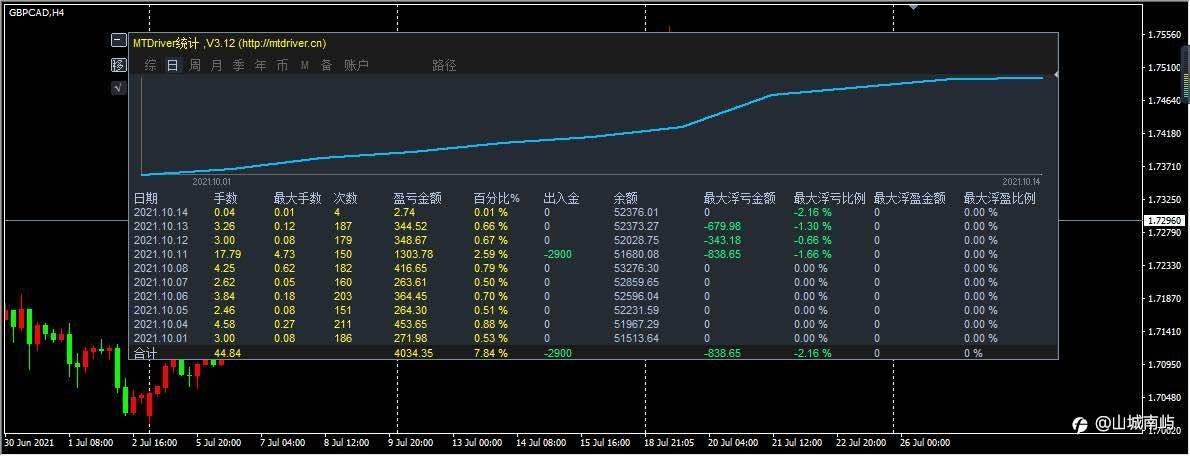Image resolution: width=1190 pixels, height=456 pixels.
Task: Click the 移 move panel icon
Action: click(x=118, y=64)
